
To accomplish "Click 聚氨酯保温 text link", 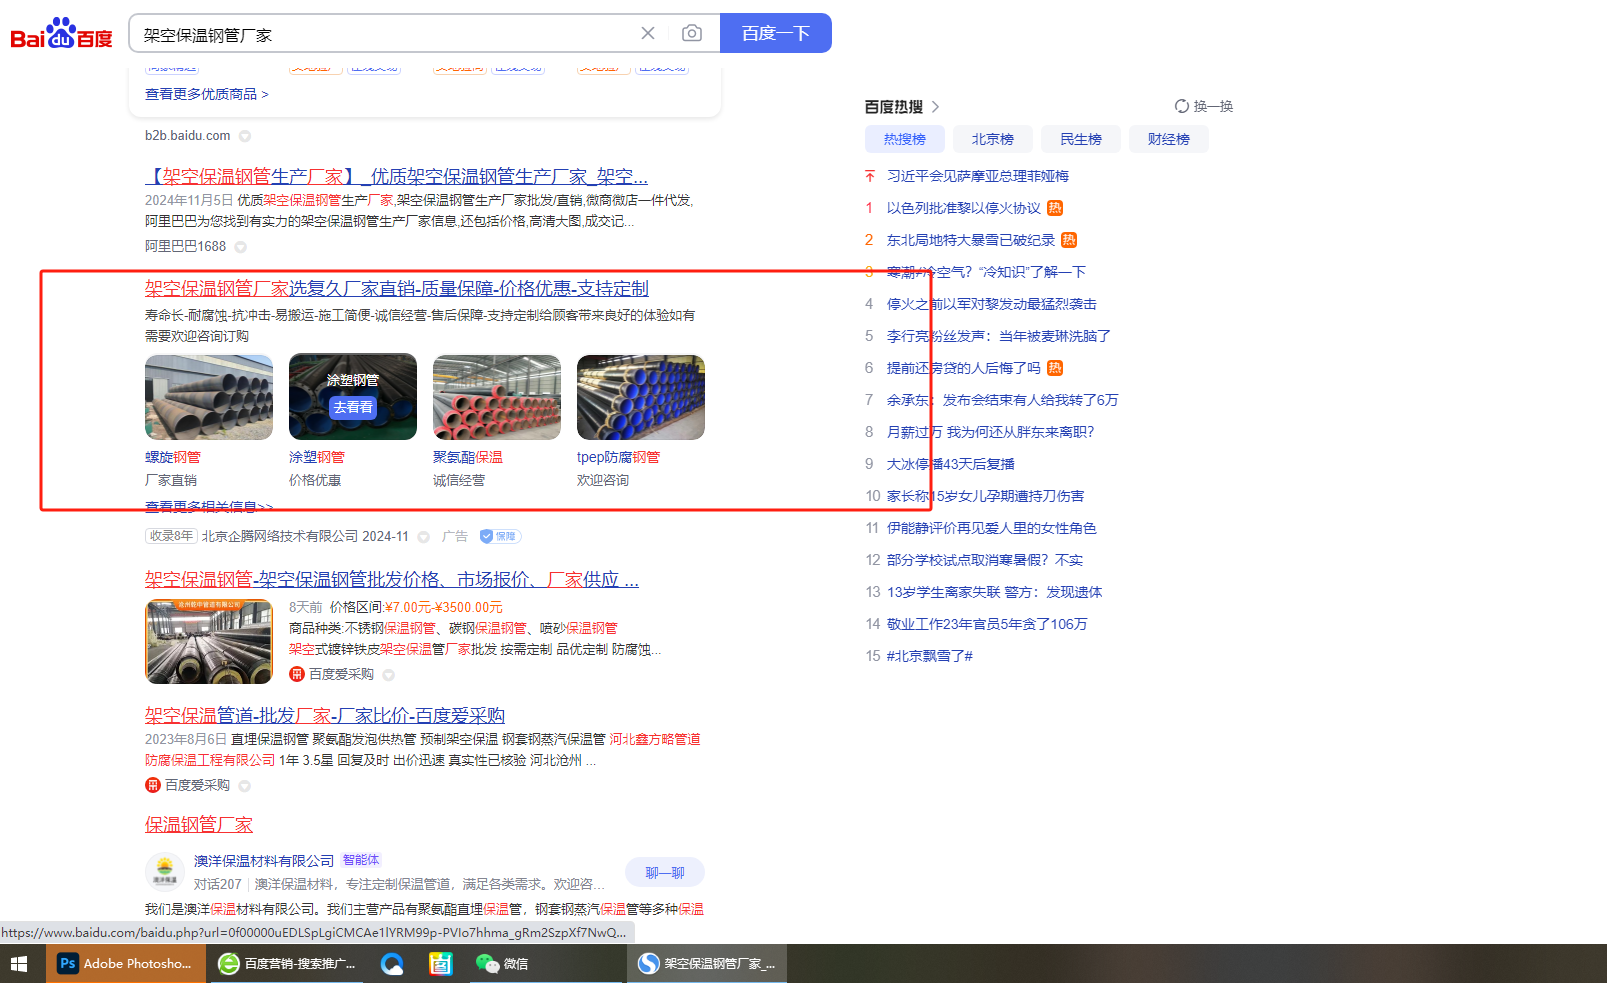I will [x=468, y=457].
